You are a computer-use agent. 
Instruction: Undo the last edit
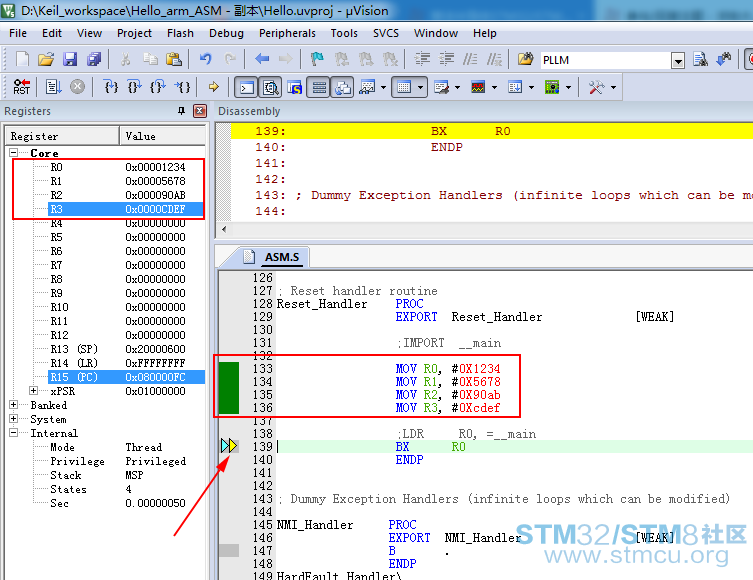[206, 60]
